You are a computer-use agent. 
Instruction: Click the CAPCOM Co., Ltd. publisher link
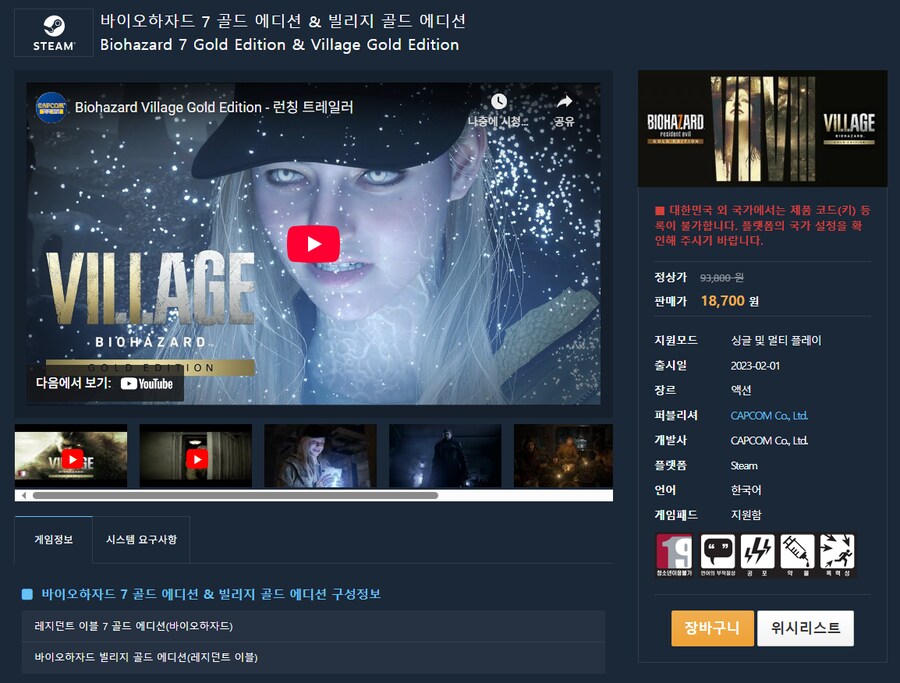pyautogui.click(x=769, y=416)
